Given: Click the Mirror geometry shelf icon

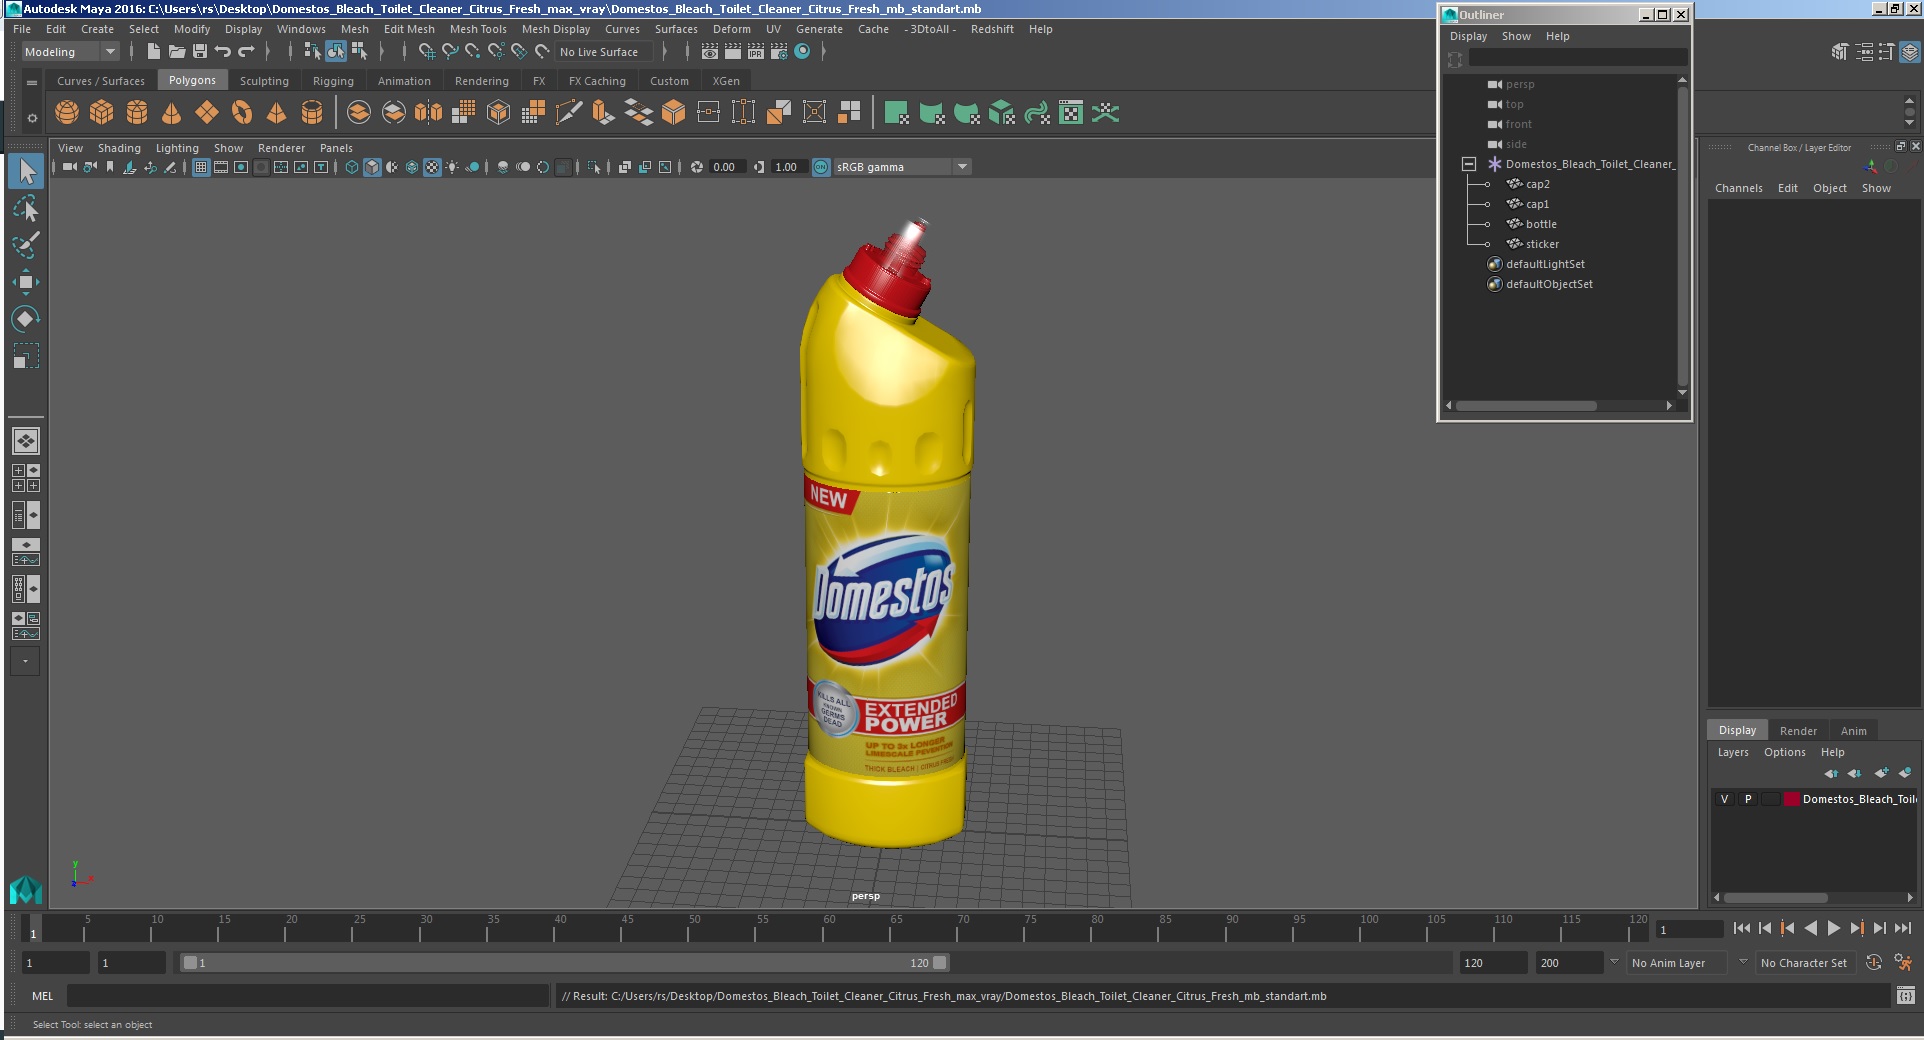Looking at the screenshot, I should pyautogui.click(x=429, y=113).
